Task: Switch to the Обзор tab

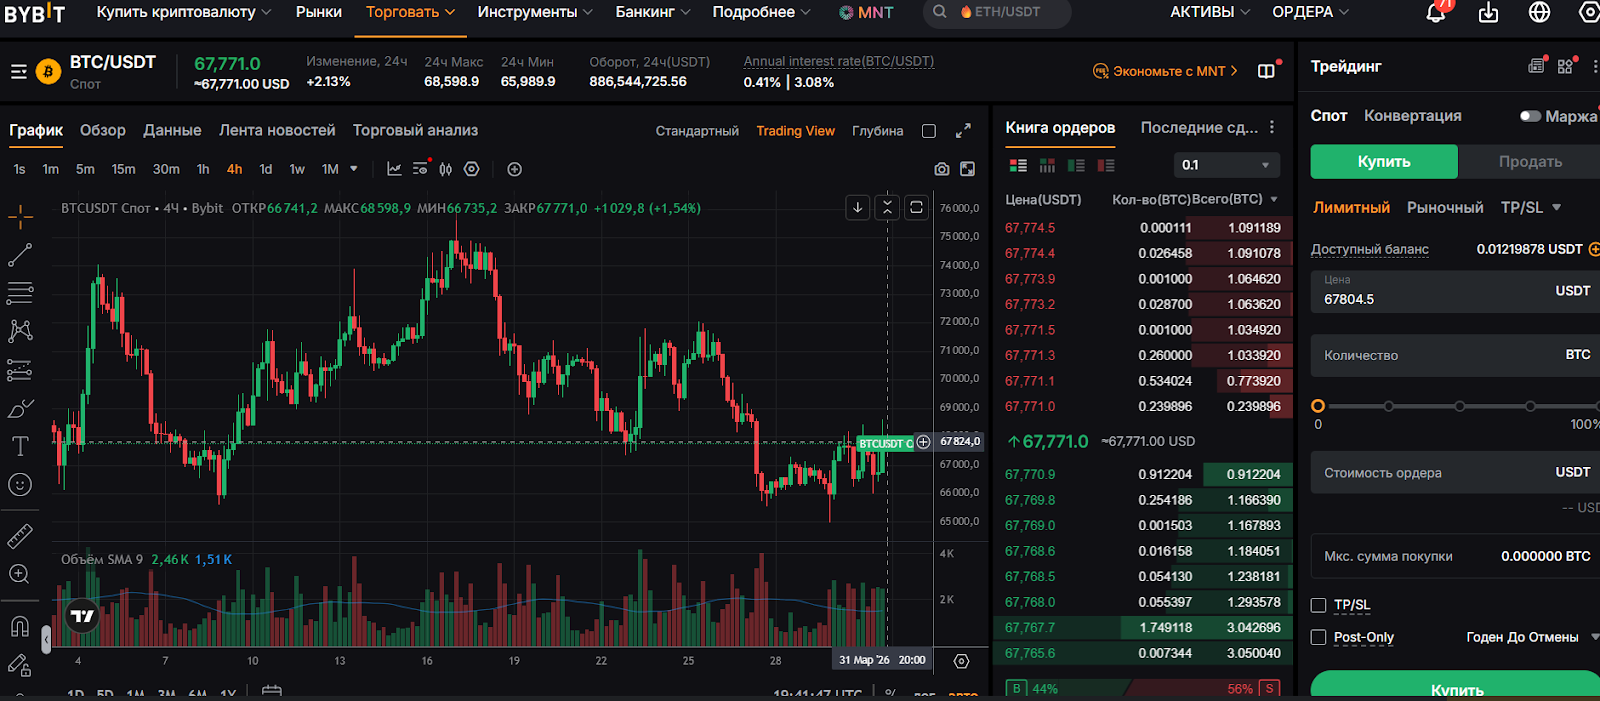Action: (x=103, y=130)
